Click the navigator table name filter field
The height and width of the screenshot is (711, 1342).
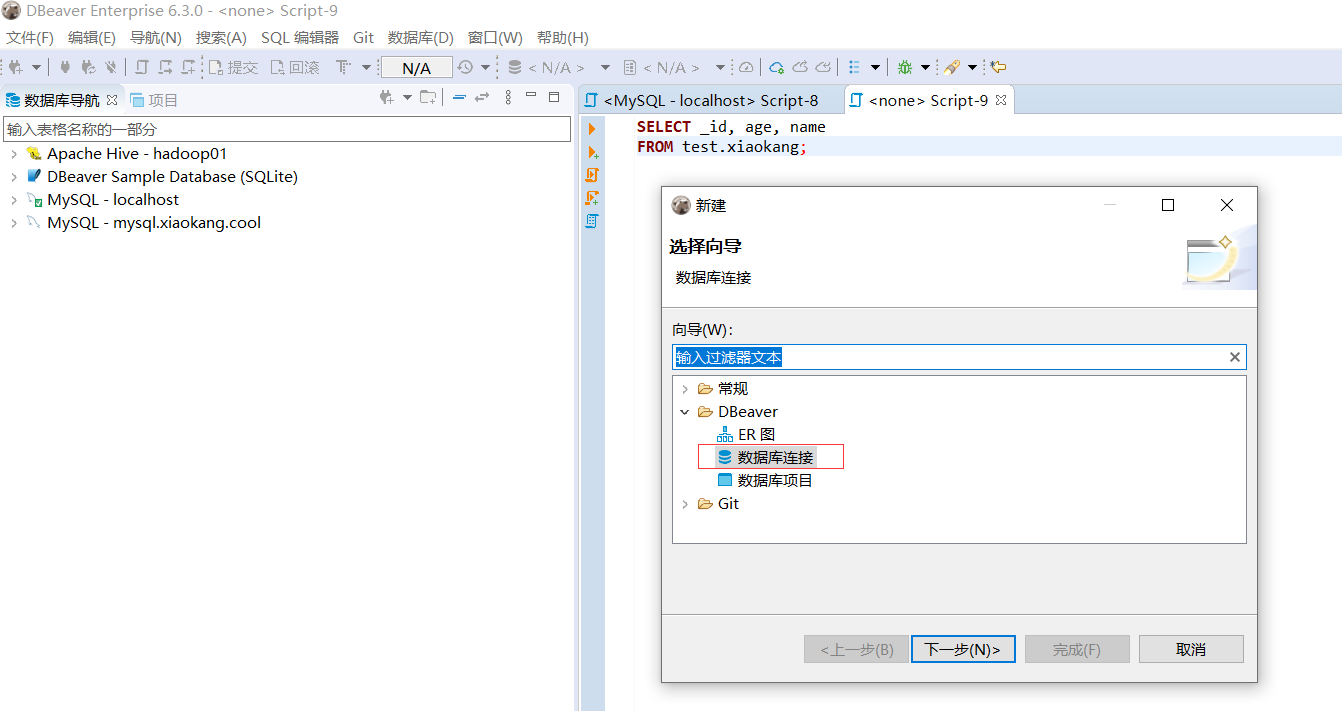point(287,129)
